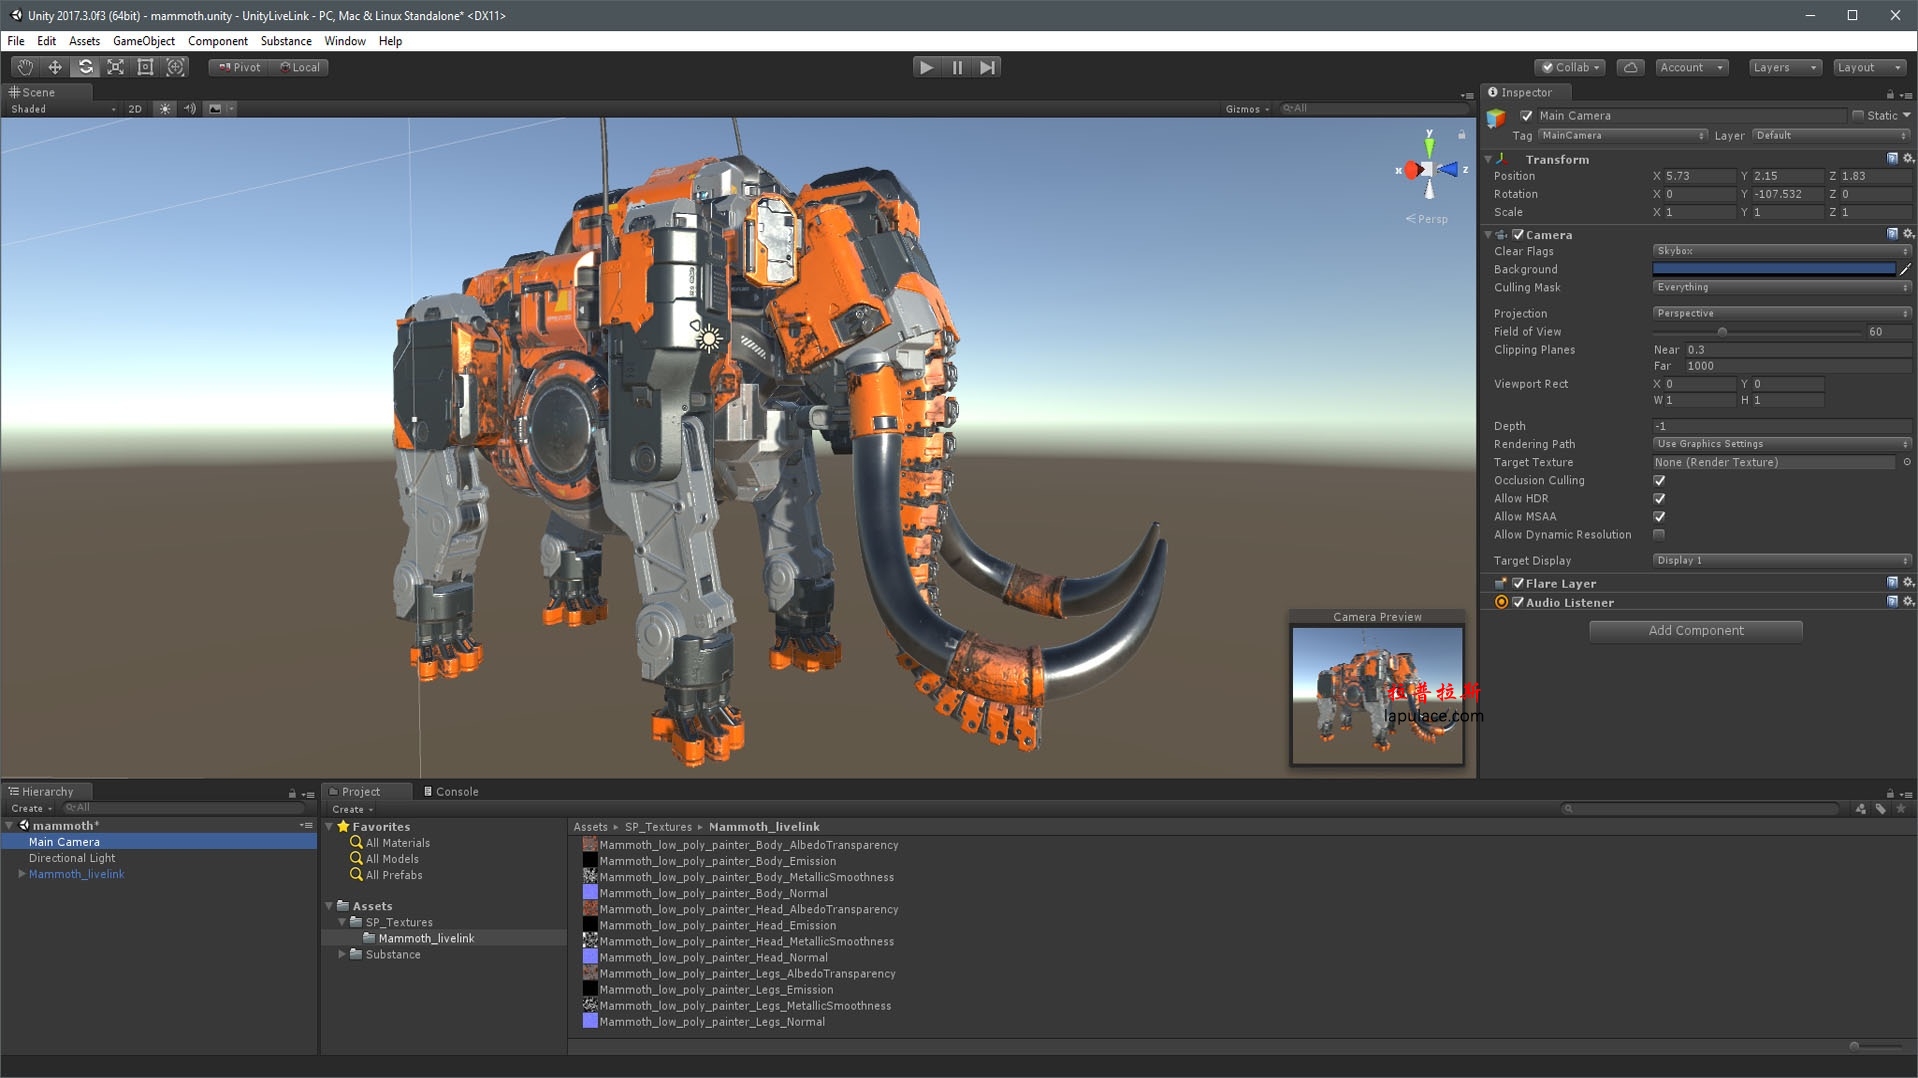Viewport: 1918px width, 1078px height.
Task: Click the Background color swatch
Action: (1773, 269)
